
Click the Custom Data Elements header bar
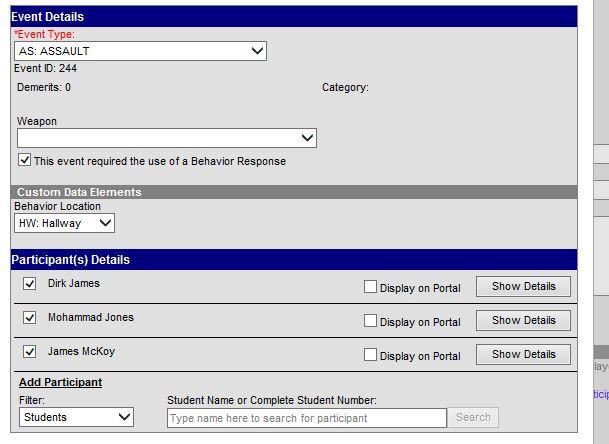click(294, 192)
